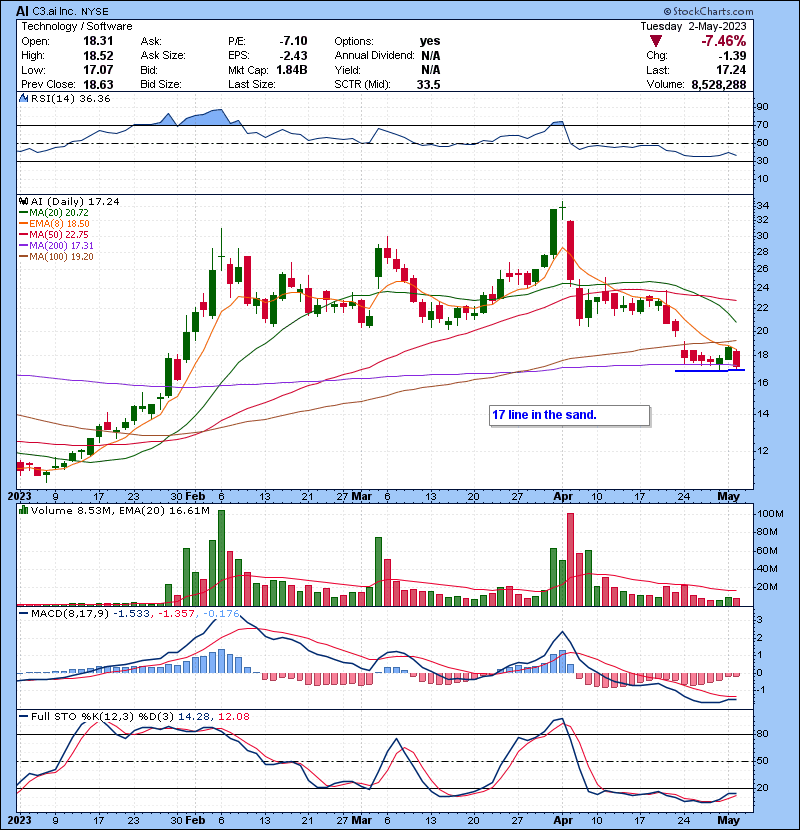The width and height of the screenshot is (800, 830).
Task: Click the RSI panel line chart icon
Action: click(23, 98)
